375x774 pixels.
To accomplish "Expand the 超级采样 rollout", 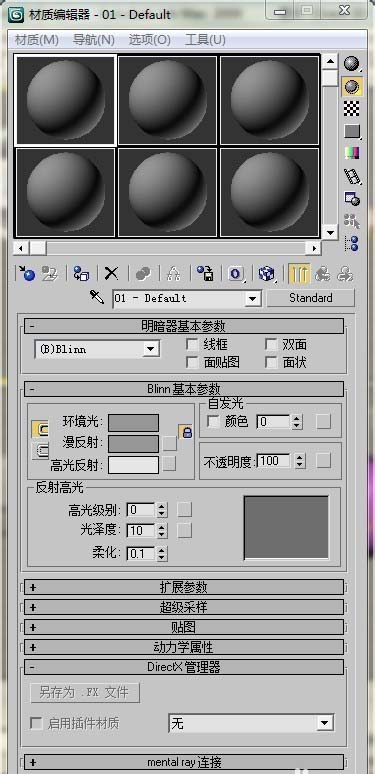I will pyautogui.click(x=184, y=607).
